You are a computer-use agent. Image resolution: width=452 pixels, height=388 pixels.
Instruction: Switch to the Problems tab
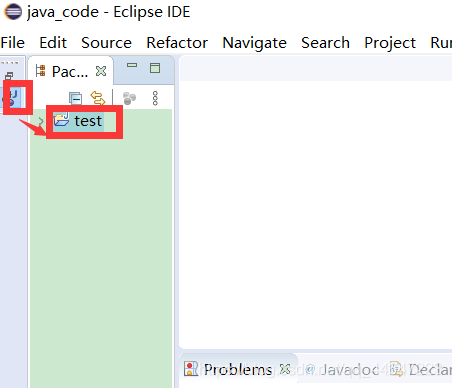238,370
